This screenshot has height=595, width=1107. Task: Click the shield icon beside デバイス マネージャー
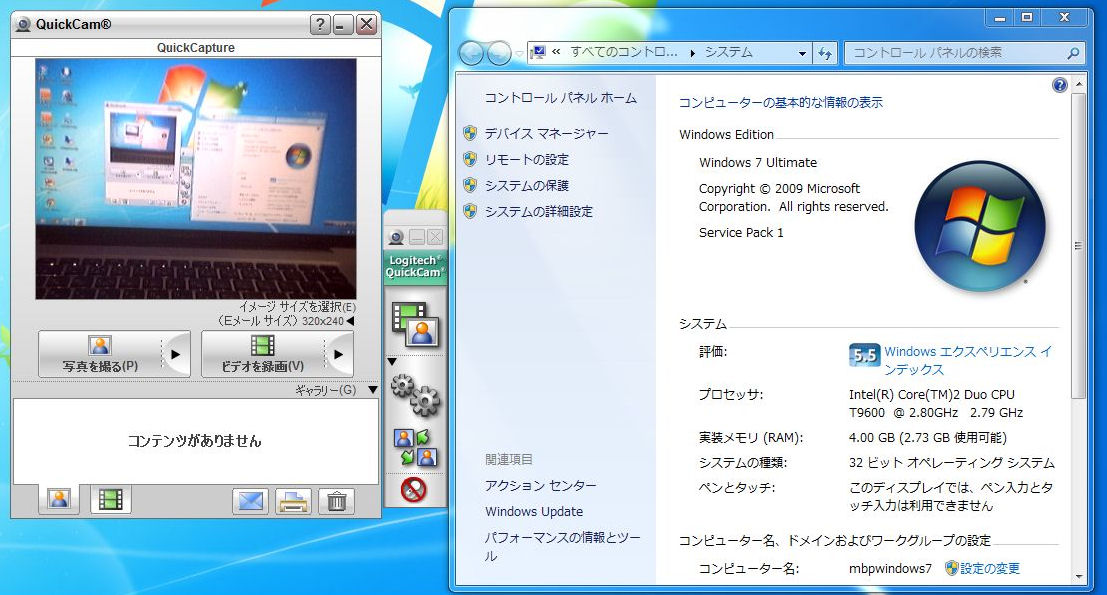tap(470, 133)
